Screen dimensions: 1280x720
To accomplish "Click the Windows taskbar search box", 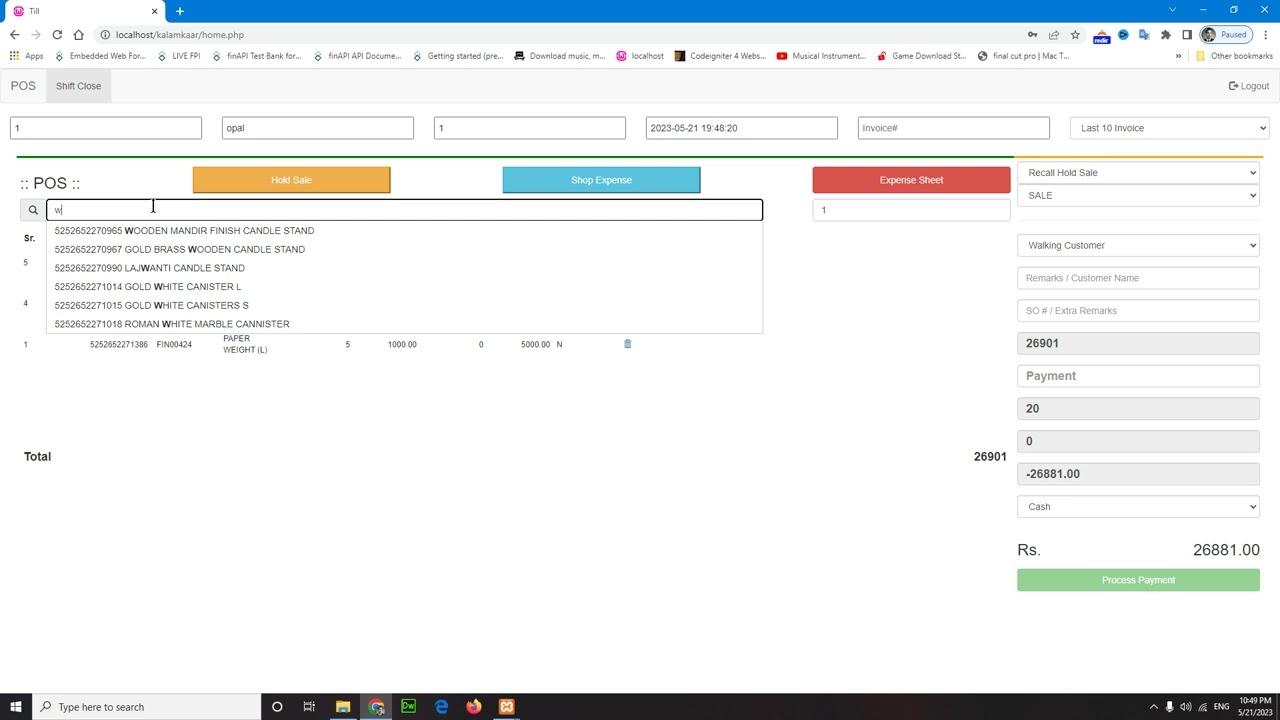I will tap(146, 707).
